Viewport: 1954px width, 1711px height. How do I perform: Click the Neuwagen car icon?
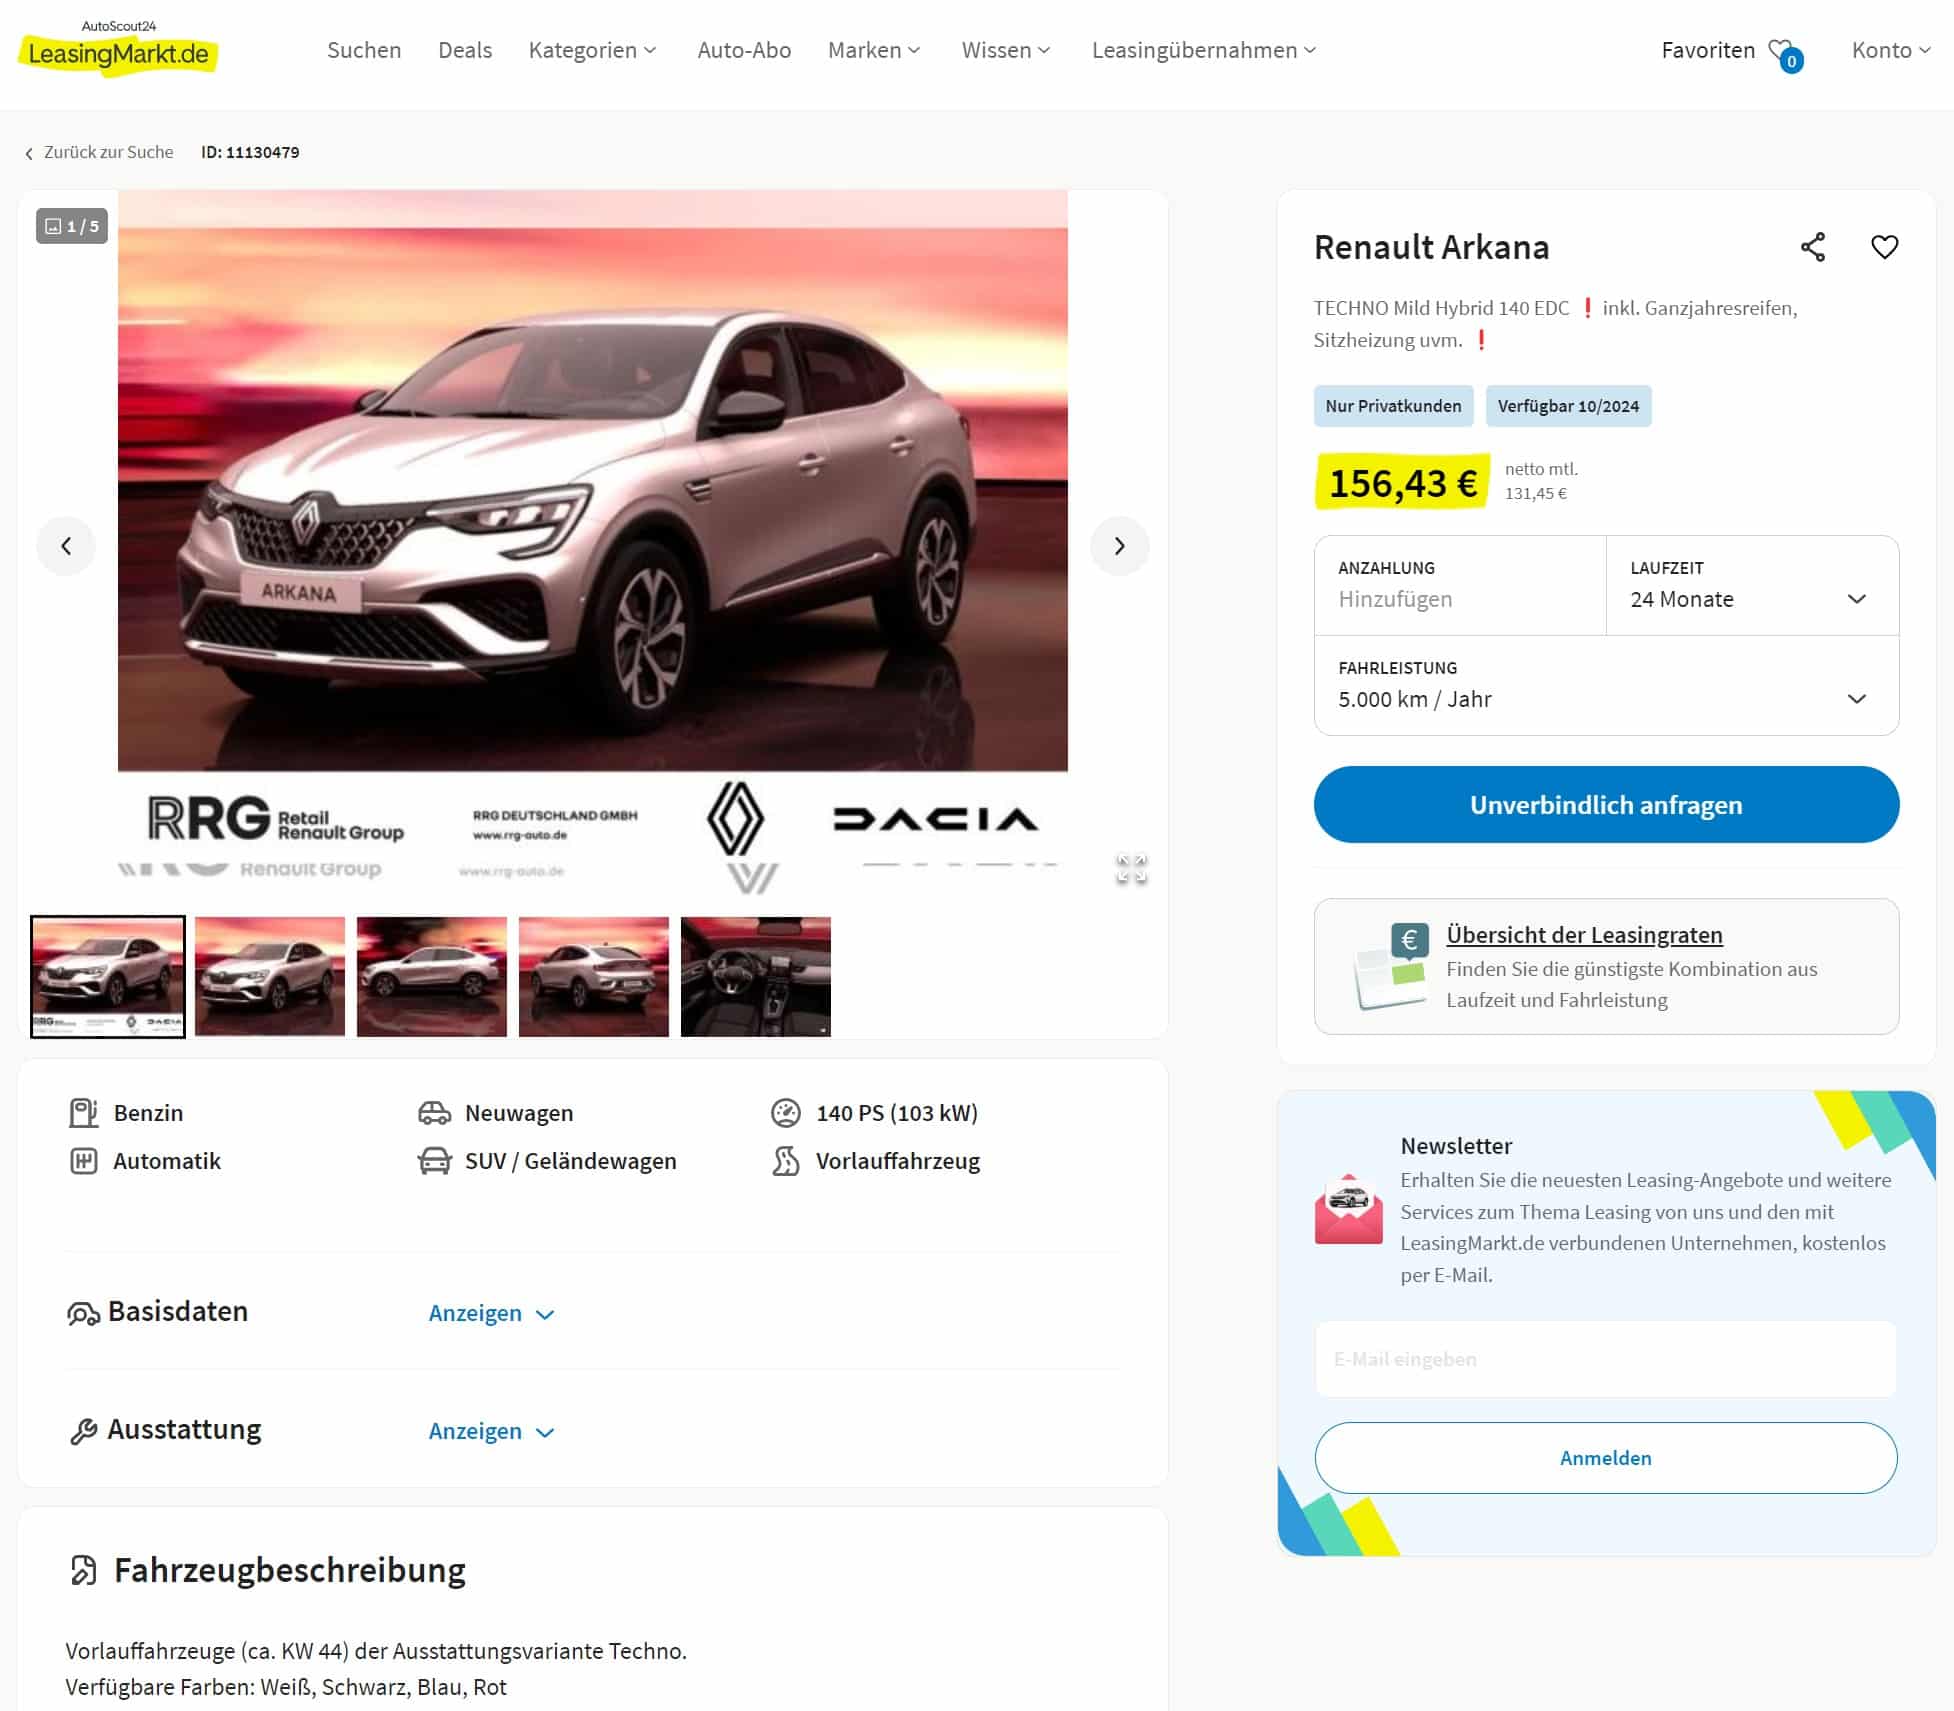[x=434, y=1113]
